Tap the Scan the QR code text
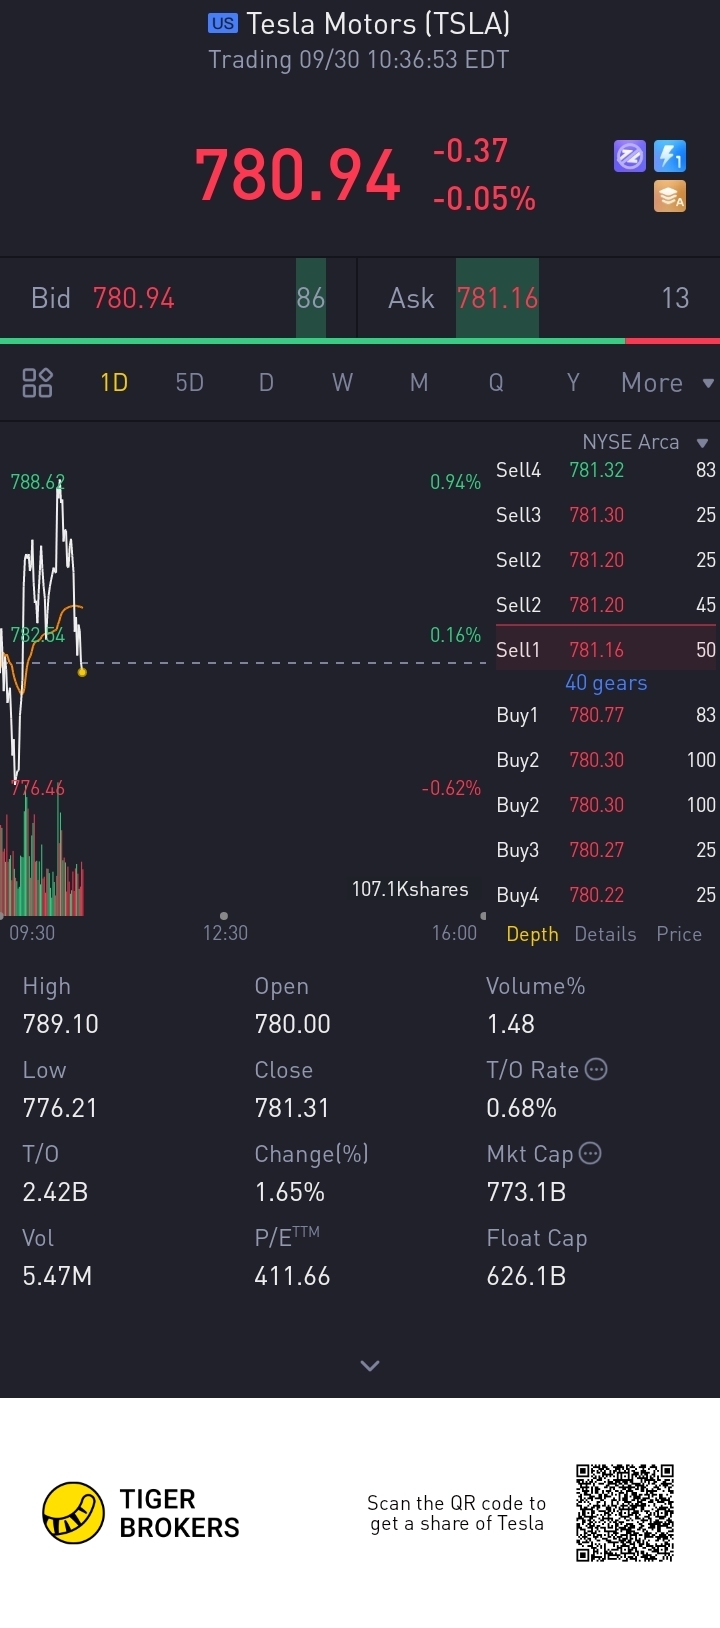The height and width of the screenshot is (1628, 720). [457, 1513]
